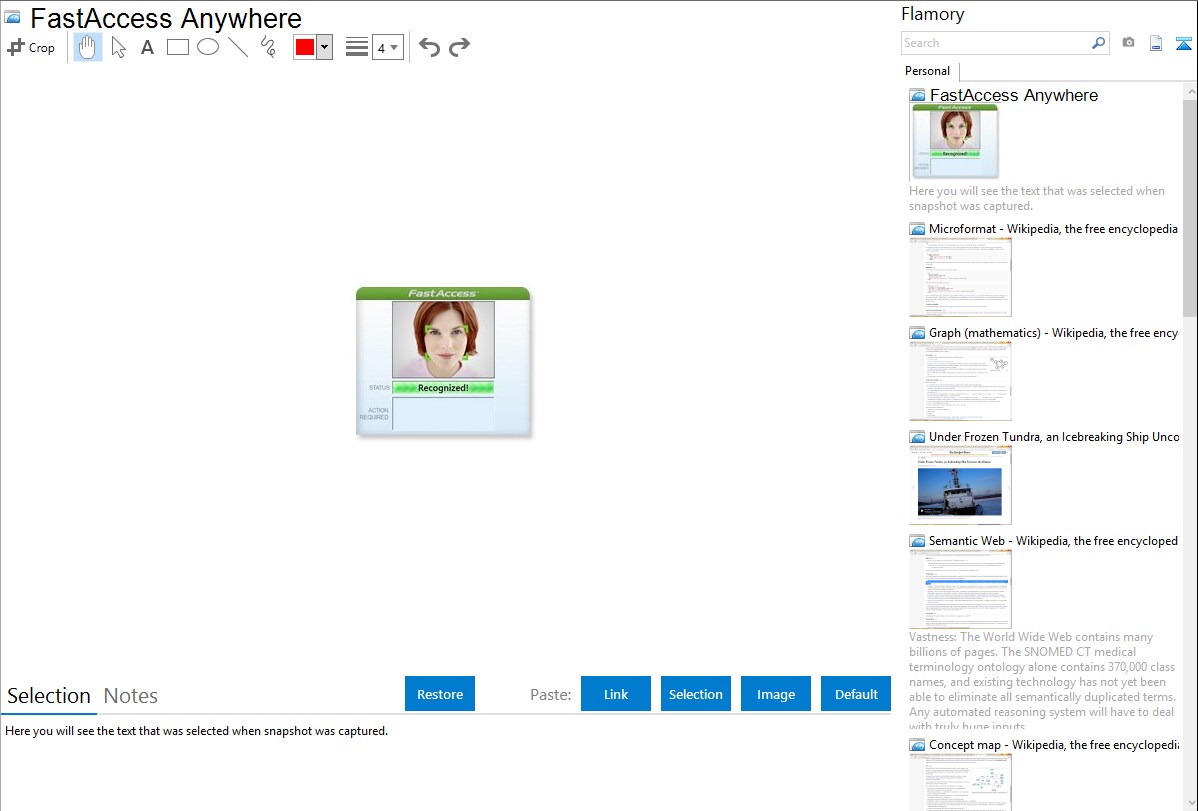Open the Selection tab
The image size is (1198, 811).
49,696
